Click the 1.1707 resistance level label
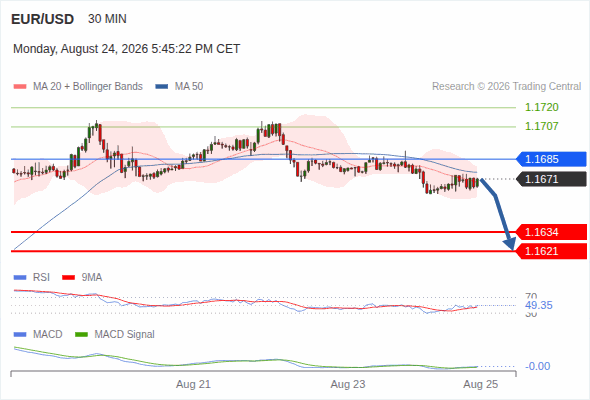This screenshot has width=590, height=400. coord(541,126)
